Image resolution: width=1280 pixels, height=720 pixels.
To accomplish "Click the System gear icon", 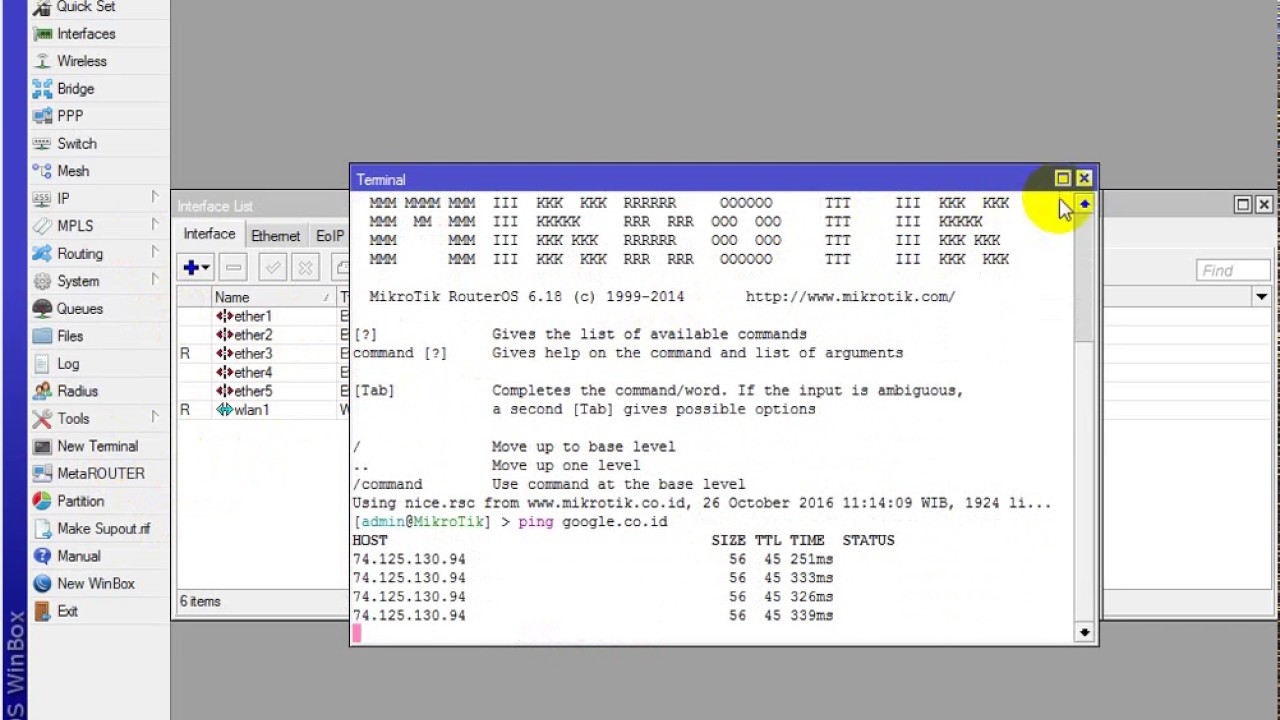I will 41,281.
